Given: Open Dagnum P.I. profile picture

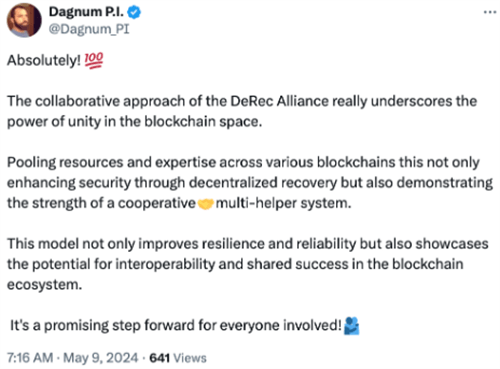Looking at the screenshot, I should click(x=24, y=20).
